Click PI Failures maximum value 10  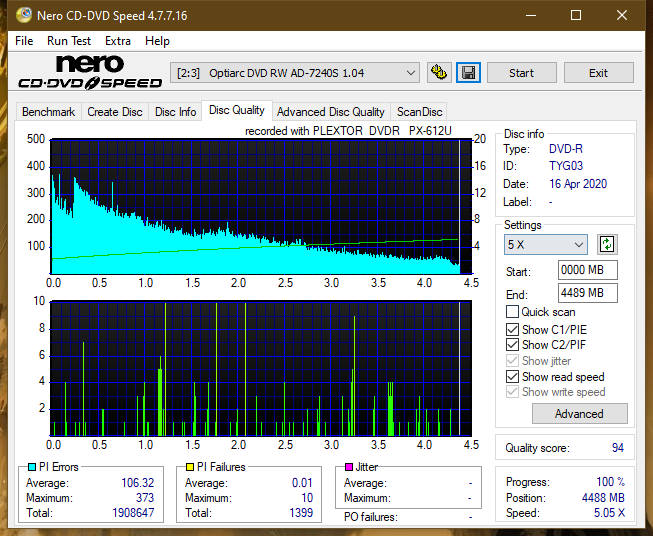(x=307, y=498)
